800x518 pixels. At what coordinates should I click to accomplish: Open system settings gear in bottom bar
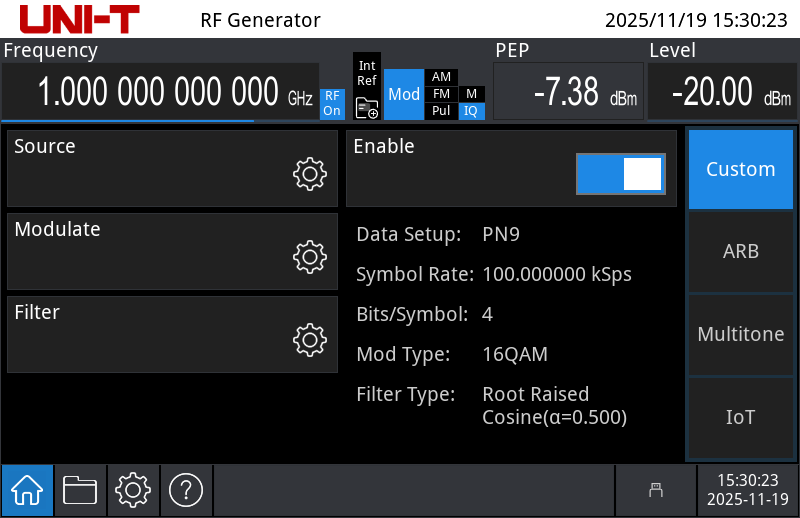point(133,490)
